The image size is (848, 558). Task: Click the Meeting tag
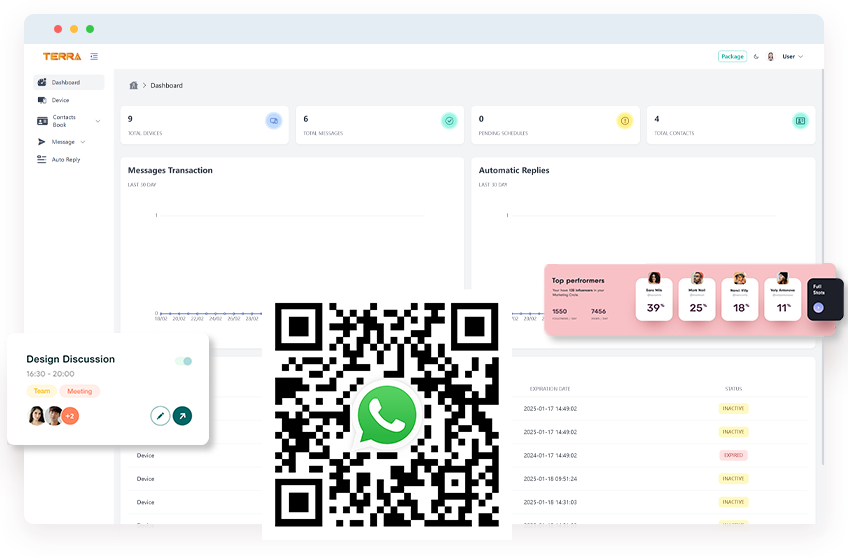click(x=80, y=391)
